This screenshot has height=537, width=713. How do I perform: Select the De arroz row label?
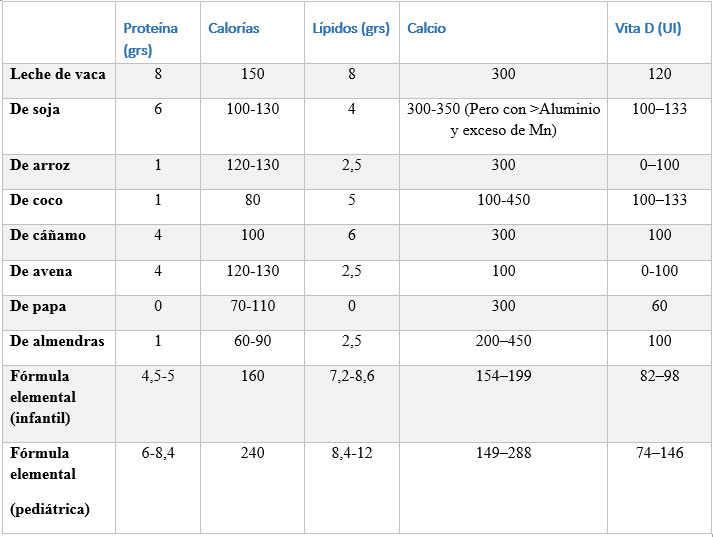click(39, 165)
